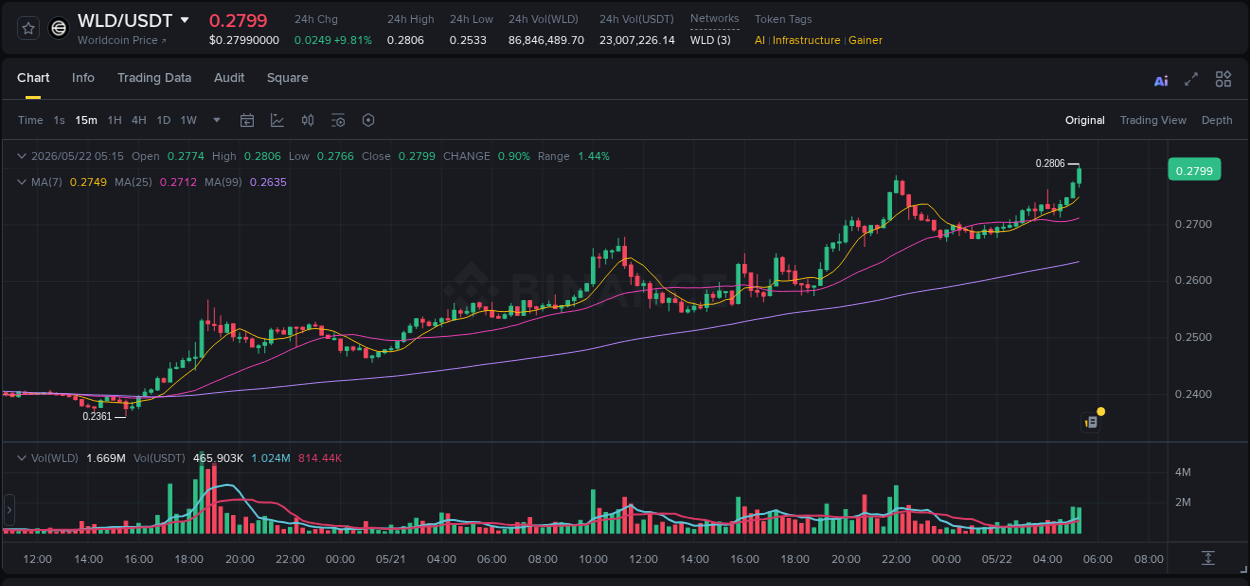1250x586 pixels.
Task: Expand the more time intervals dropdown arrow
Action: [x=217, y=120]
